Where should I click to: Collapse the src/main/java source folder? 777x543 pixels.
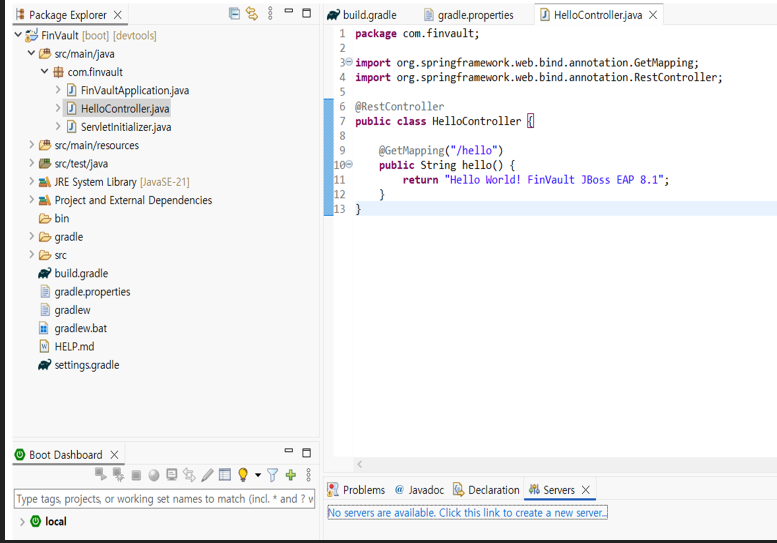(31, 53)
